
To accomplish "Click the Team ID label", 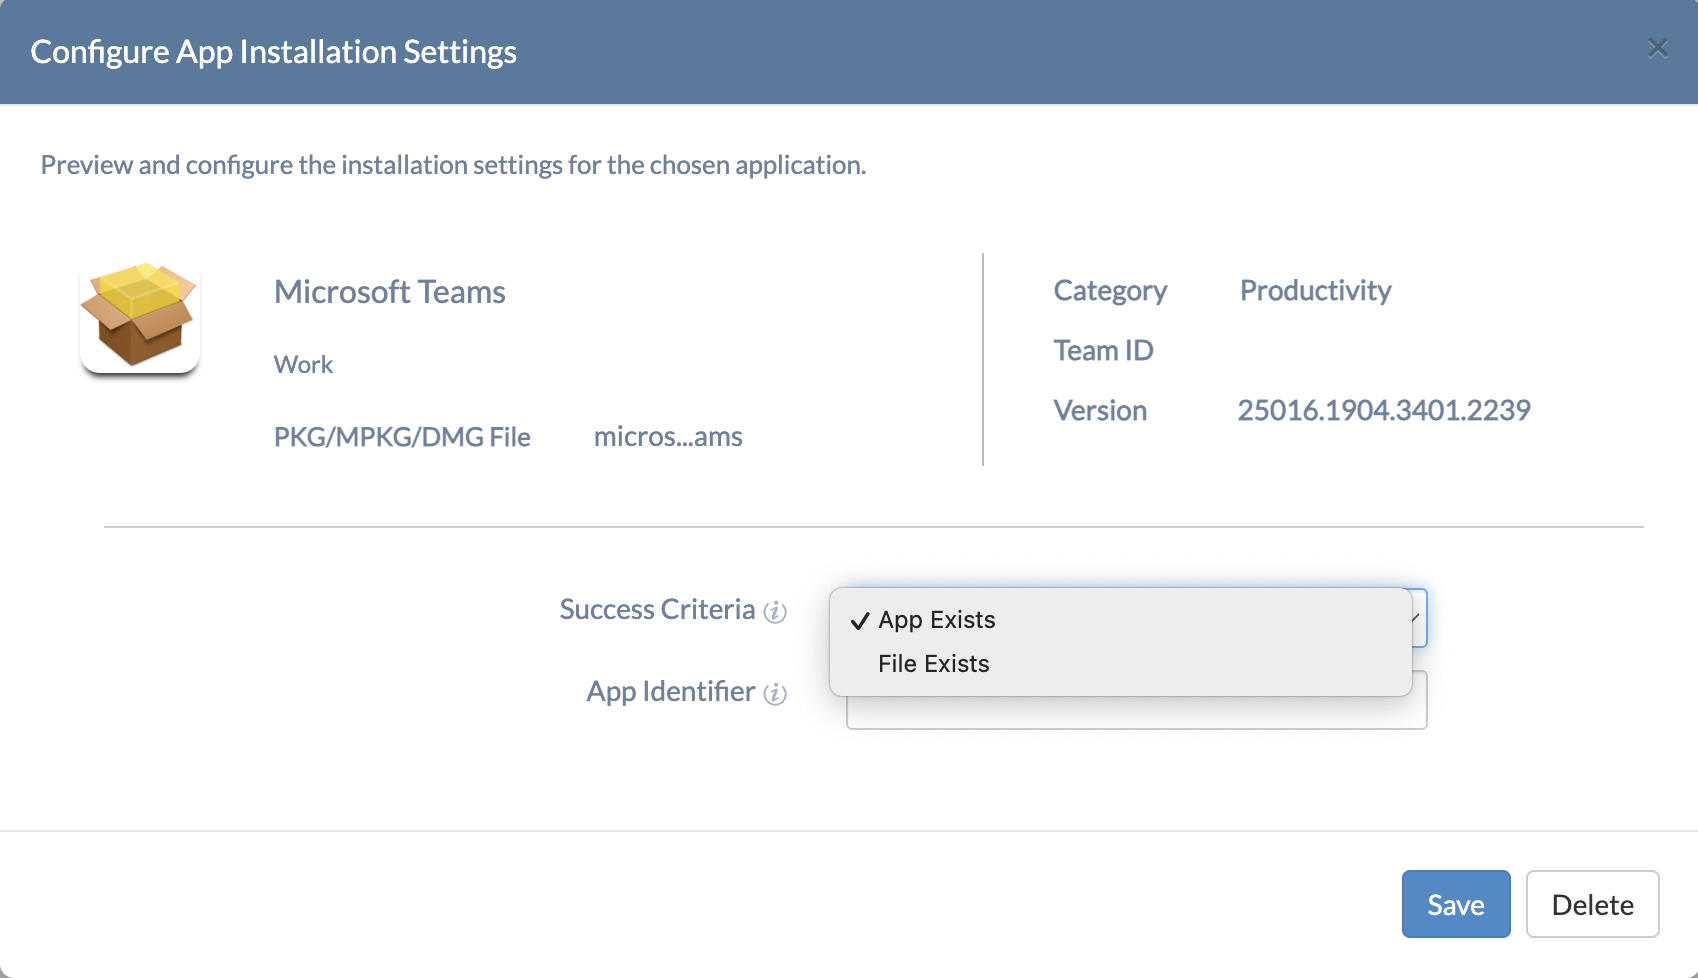I will [x=1103, y=351].
